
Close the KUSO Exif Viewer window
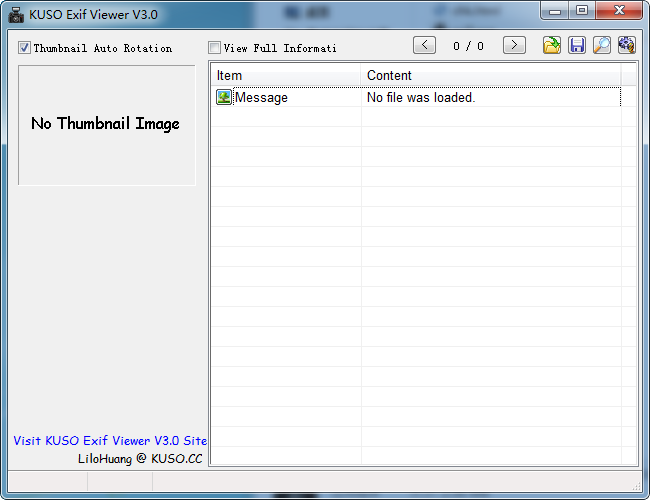[619, 10]
